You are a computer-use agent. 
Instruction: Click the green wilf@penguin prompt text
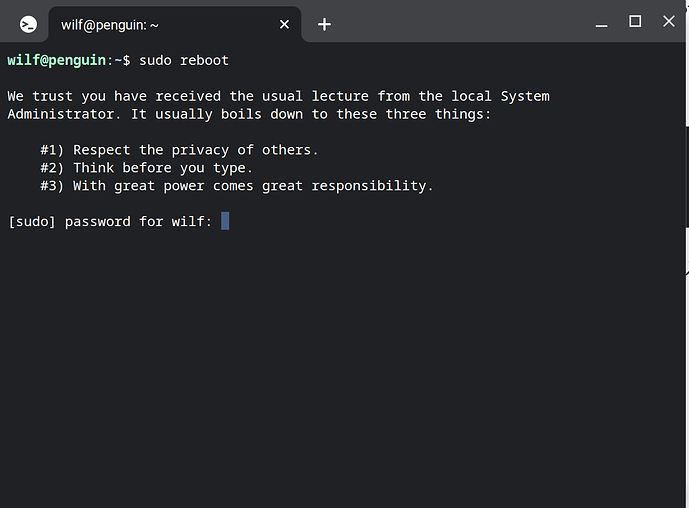57,60
